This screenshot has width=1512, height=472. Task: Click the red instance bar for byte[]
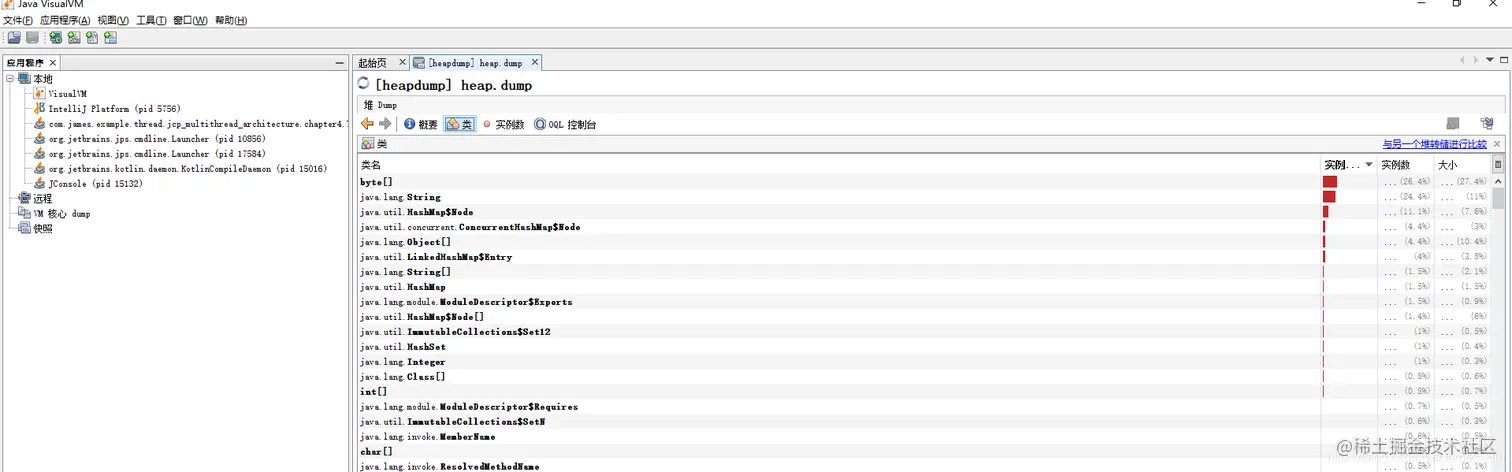pos(1330,182)
